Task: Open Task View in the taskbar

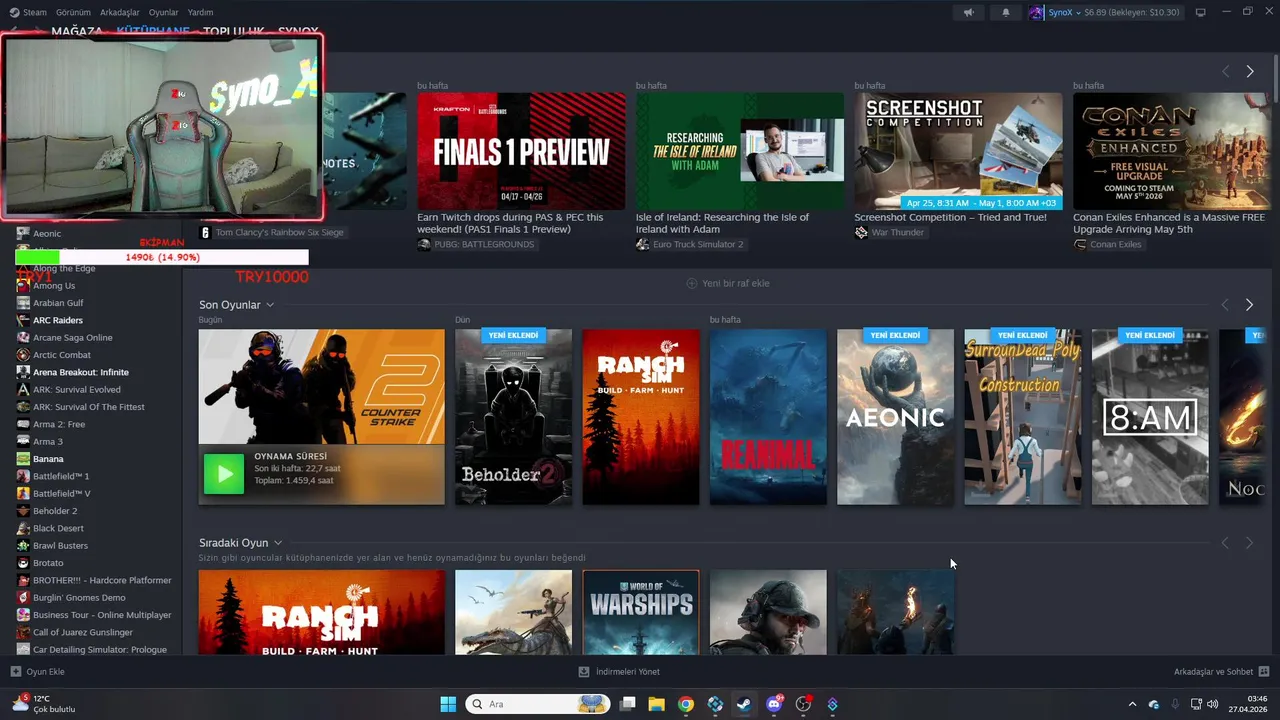Action: (627, 704)
